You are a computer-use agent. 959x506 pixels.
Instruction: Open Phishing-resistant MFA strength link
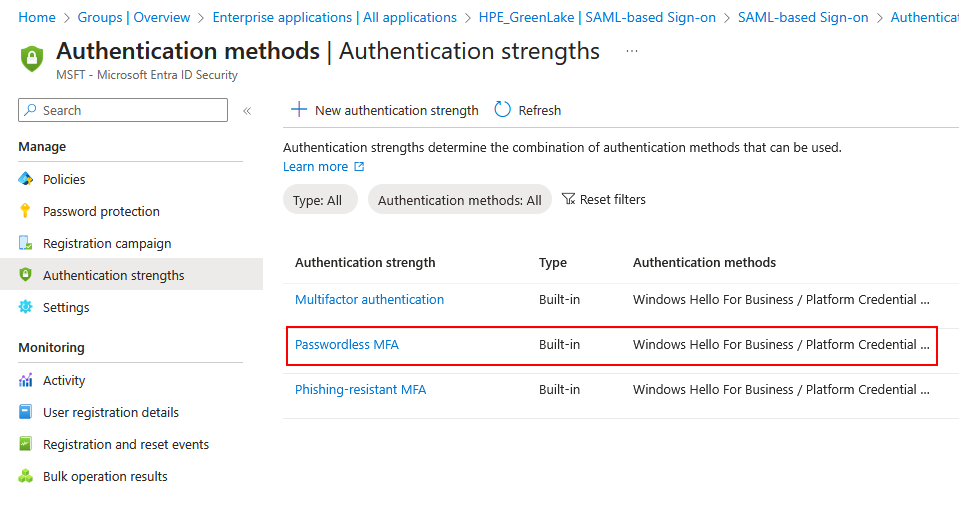[360, 389]
